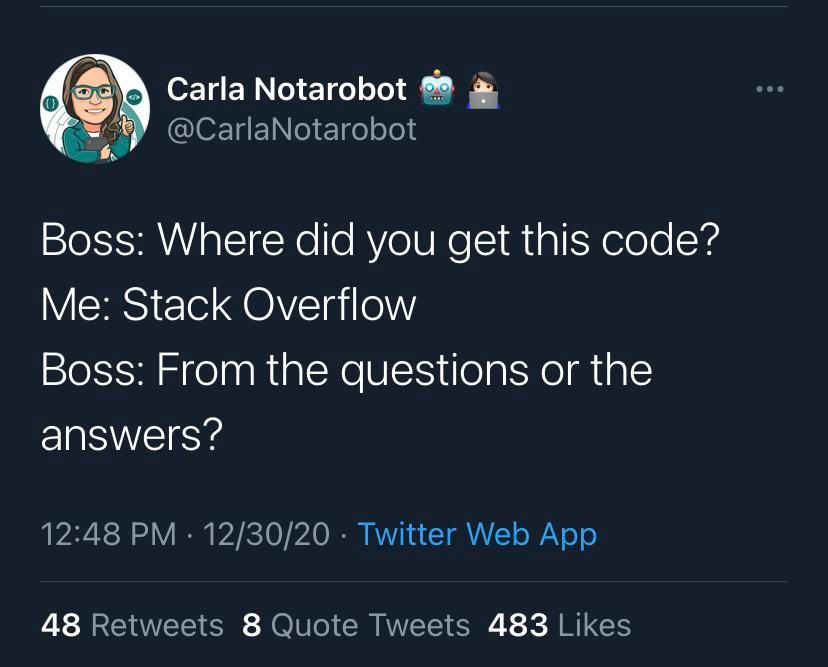Open the Carla Notarobot display name
Image resolution: width=828 pixels, height=667 pixels.
click(286, 90)
